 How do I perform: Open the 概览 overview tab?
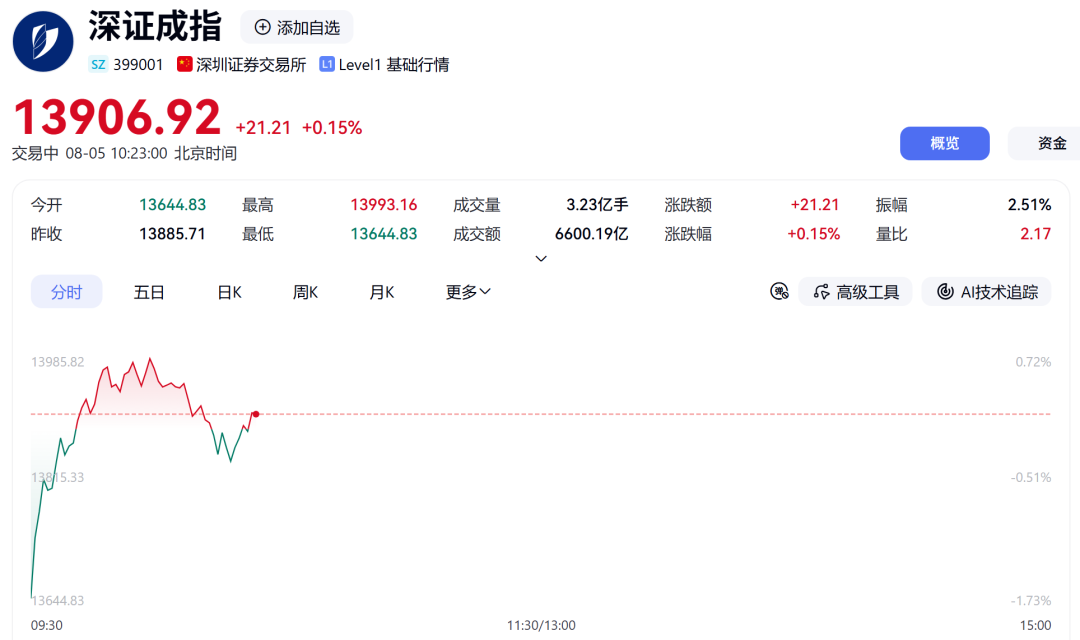tap(944, 143)
